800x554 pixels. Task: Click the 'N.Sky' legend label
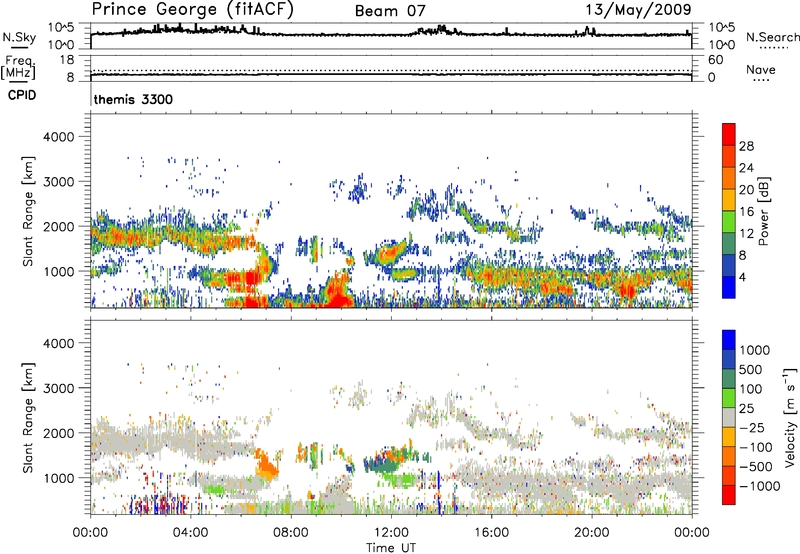tap(19, 37)
